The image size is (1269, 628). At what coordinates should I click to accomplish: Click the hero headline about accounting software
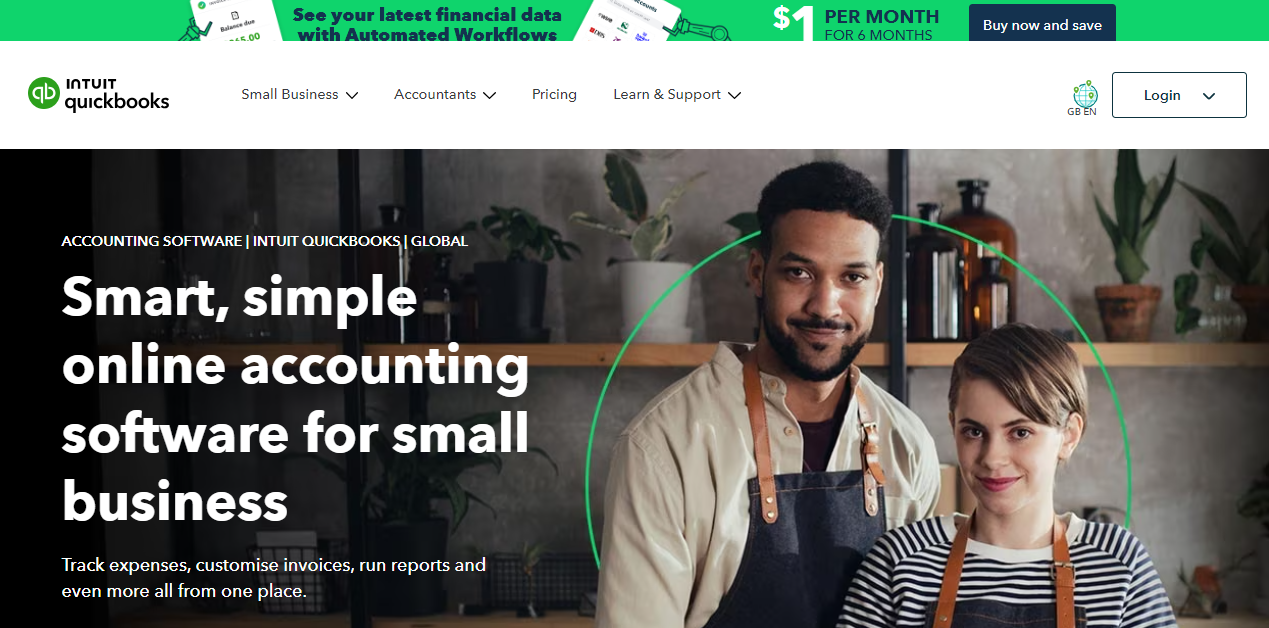coord(295,399)
